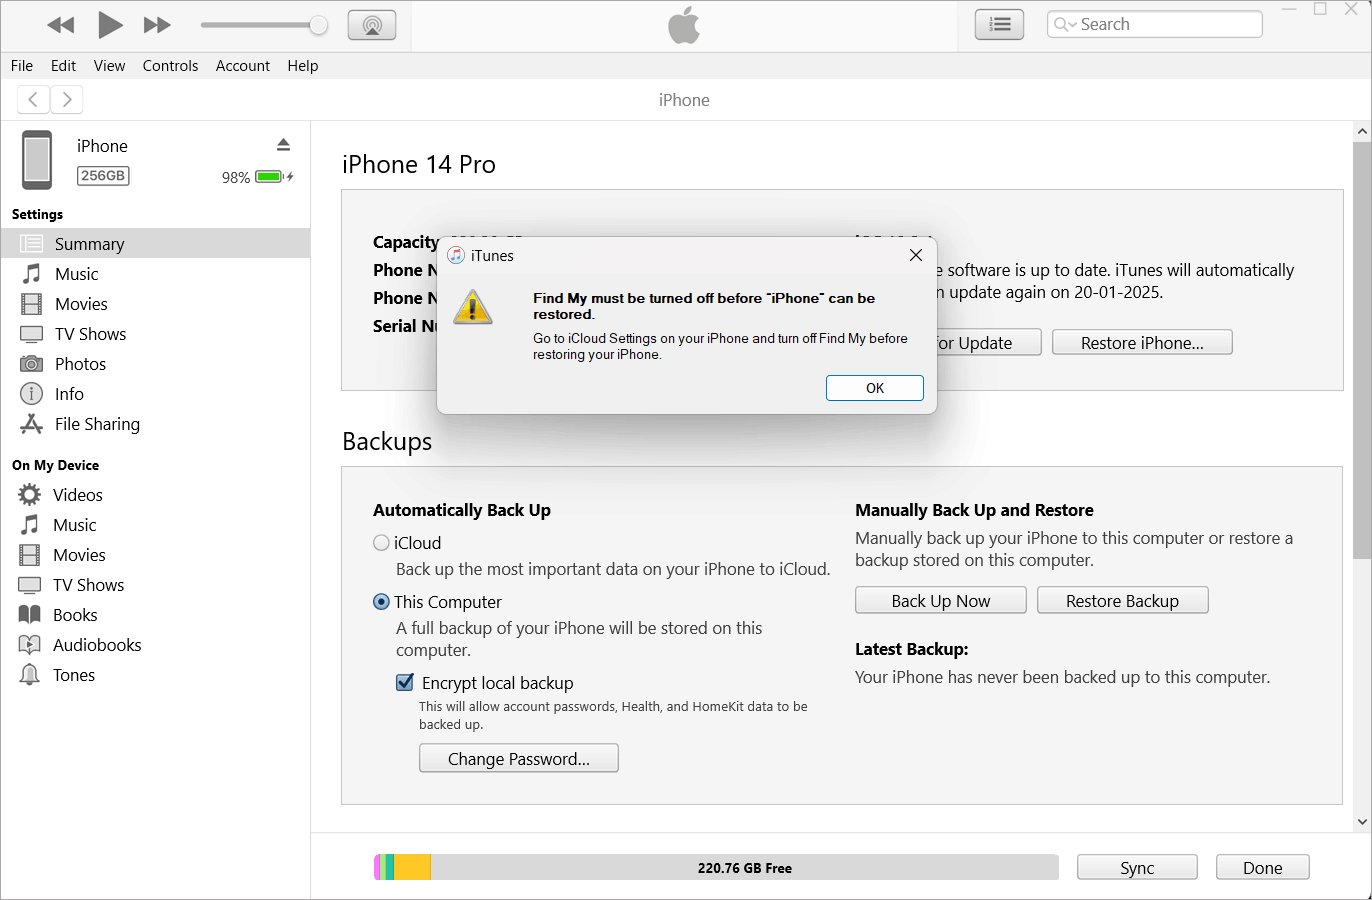1372x900 pixels.
Task: Click the play button
Action: point(110,25)
